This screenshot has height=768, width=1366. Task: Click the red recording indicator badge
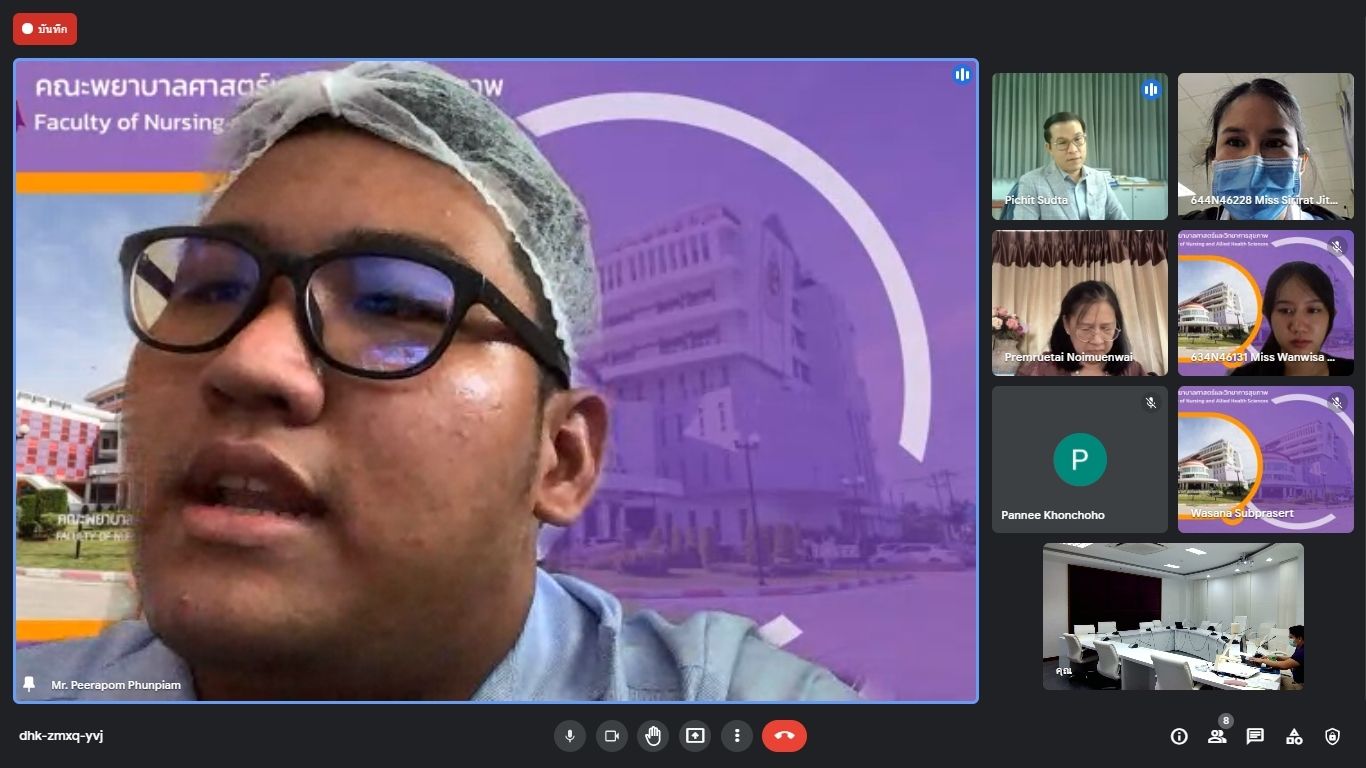(x=45, y=29)
